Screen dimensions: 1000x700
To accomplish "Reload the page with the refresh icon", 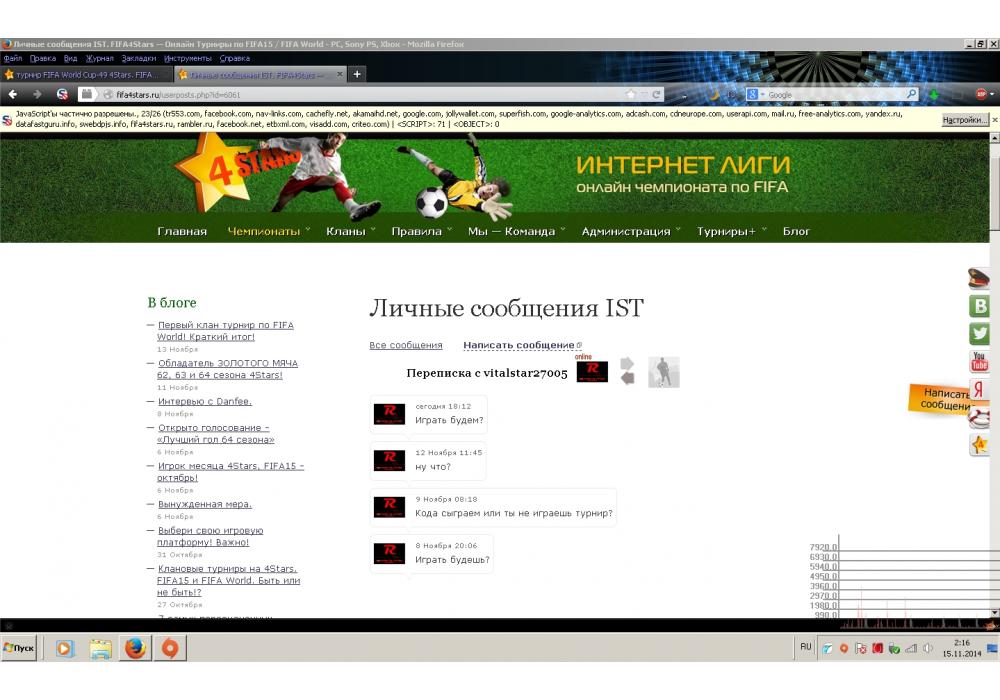I will click(656, 94).
